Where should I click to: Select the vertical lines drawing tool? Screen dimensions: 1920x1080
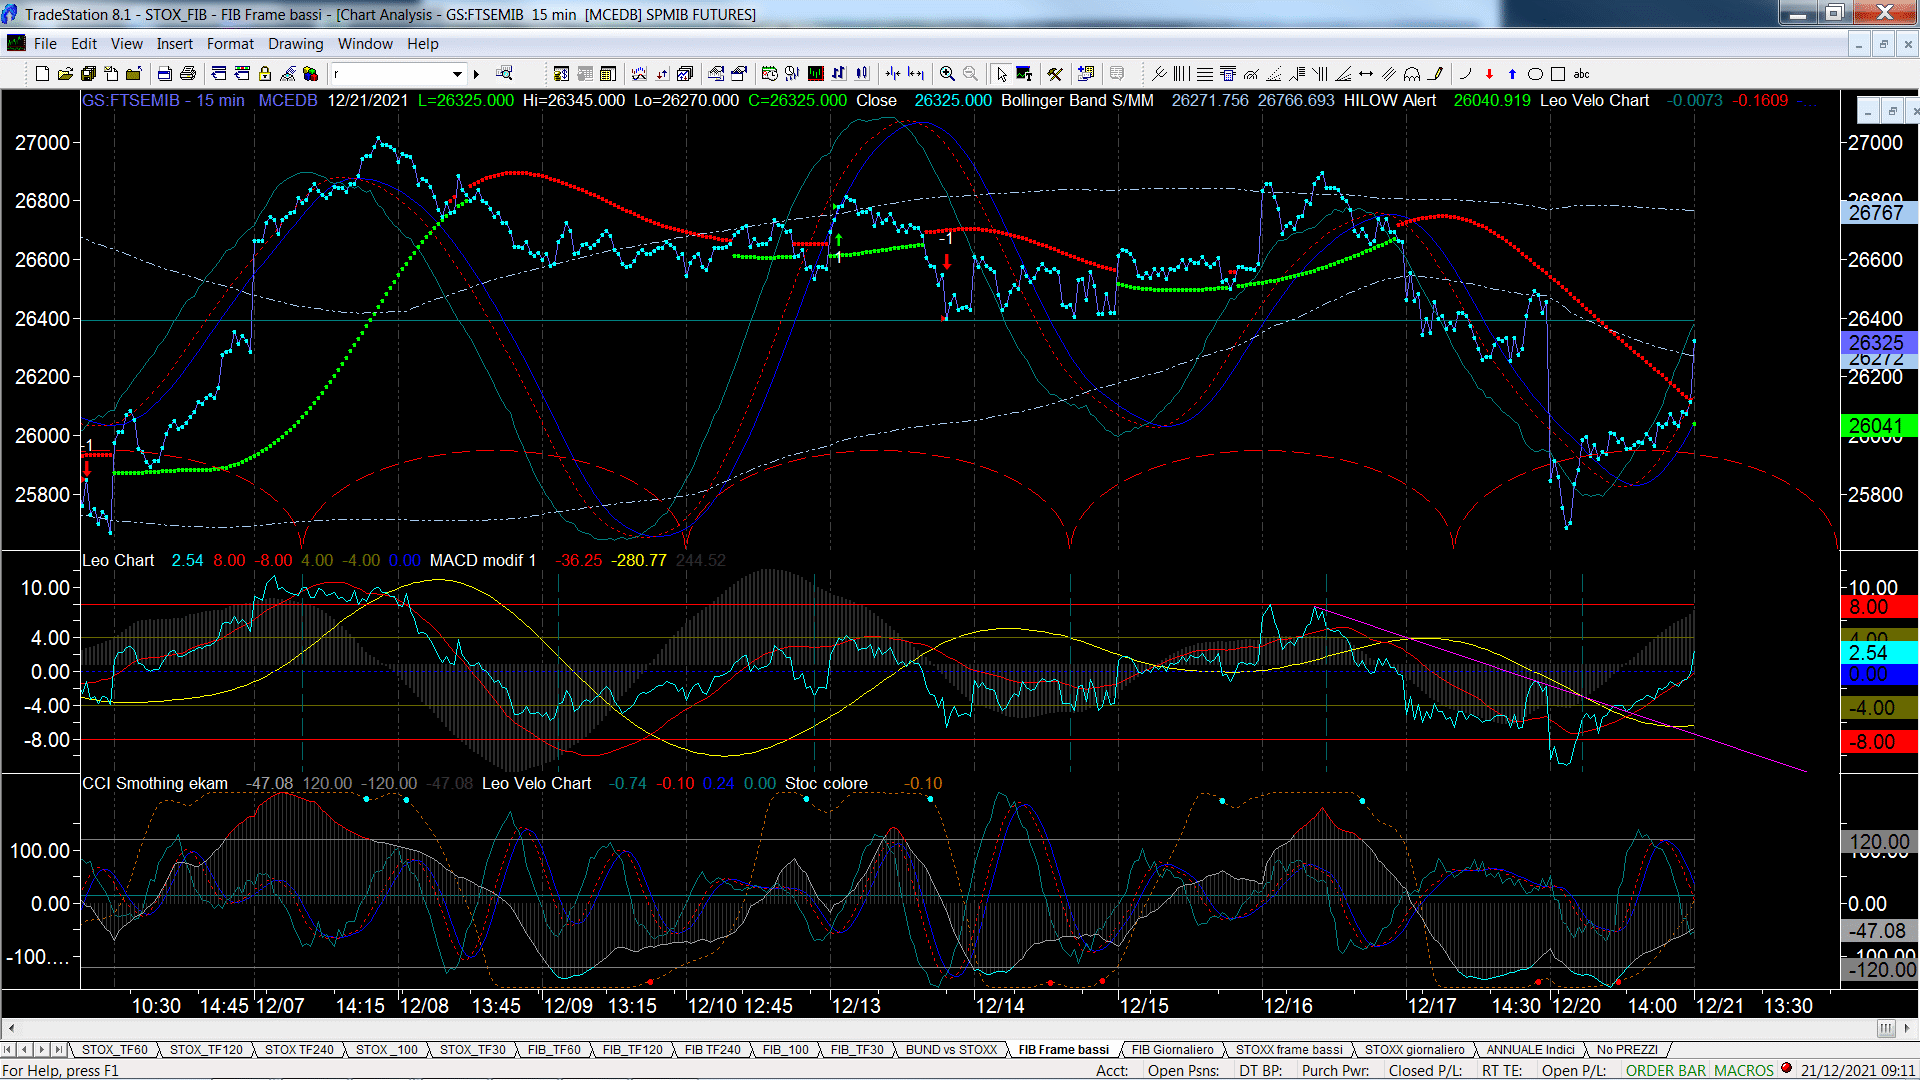(1182, 74)
